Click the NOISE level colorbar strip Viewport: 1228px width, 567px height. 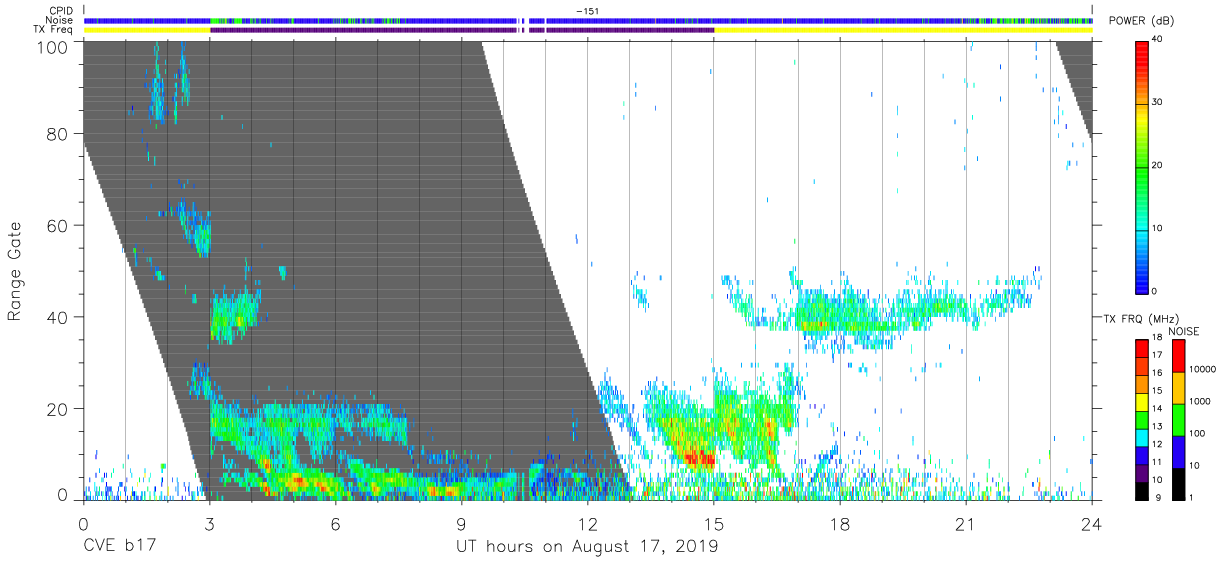click(x=1178, y=420)
